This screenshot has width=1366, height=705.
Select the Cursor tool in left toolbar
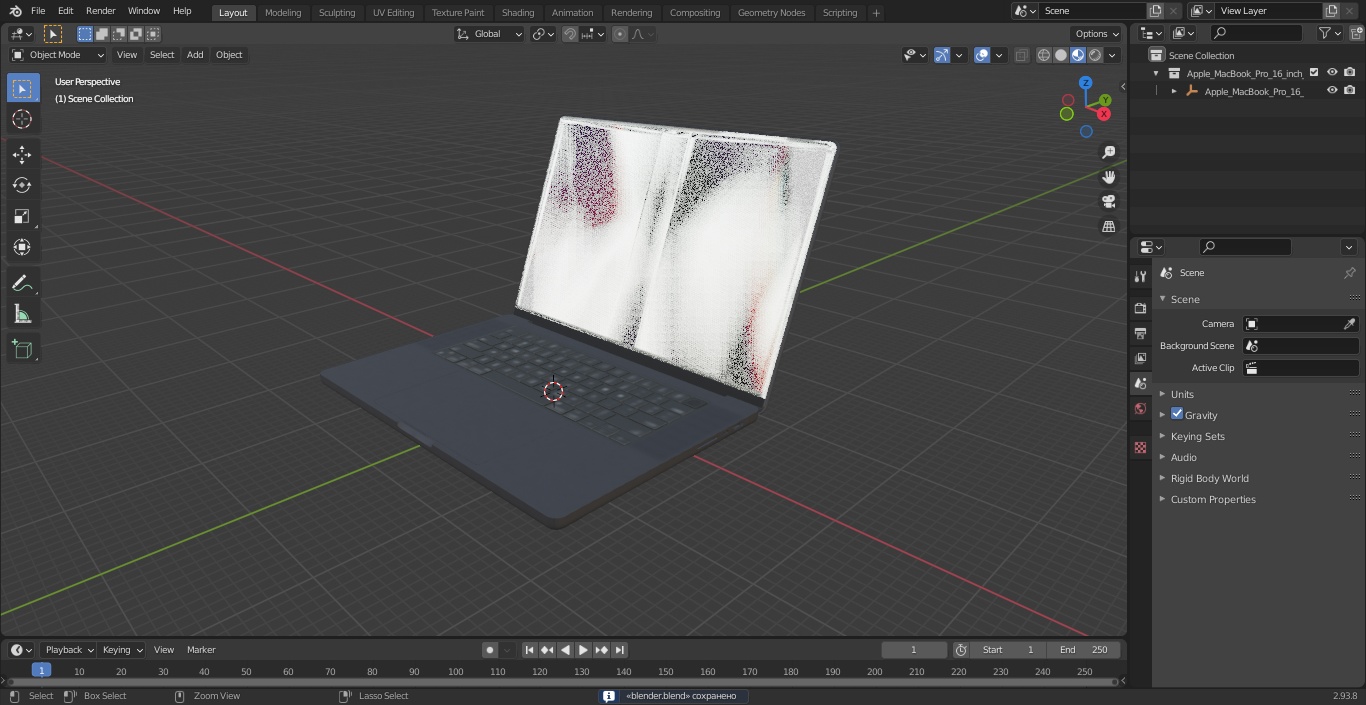click(22, 119)
